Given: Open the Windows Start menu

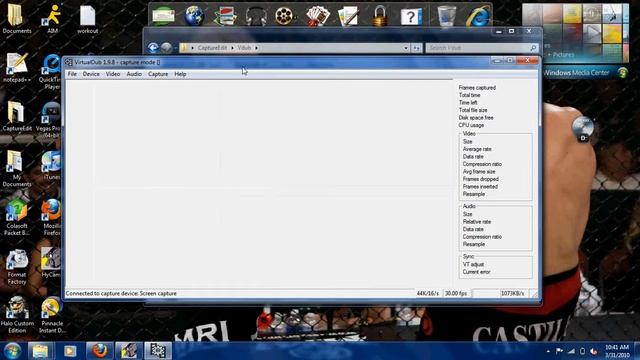Looking at the screenshot, I should pos(12,351).
